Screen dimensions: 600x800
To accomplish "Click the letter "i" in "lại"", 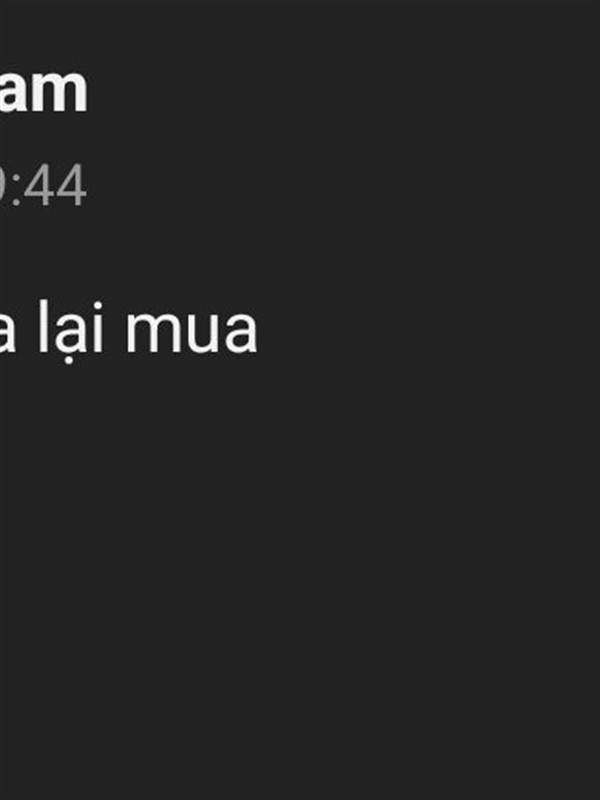I will point(97,328).
